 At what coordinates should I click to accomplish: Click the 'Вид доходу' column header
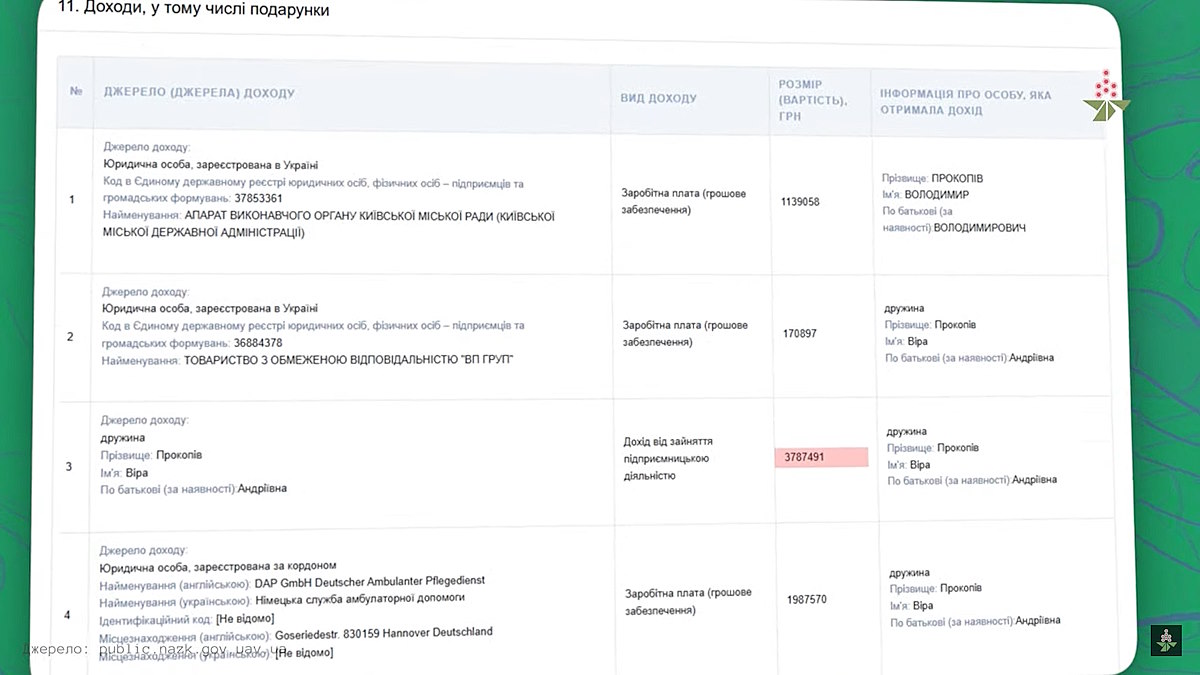[658, 98]
